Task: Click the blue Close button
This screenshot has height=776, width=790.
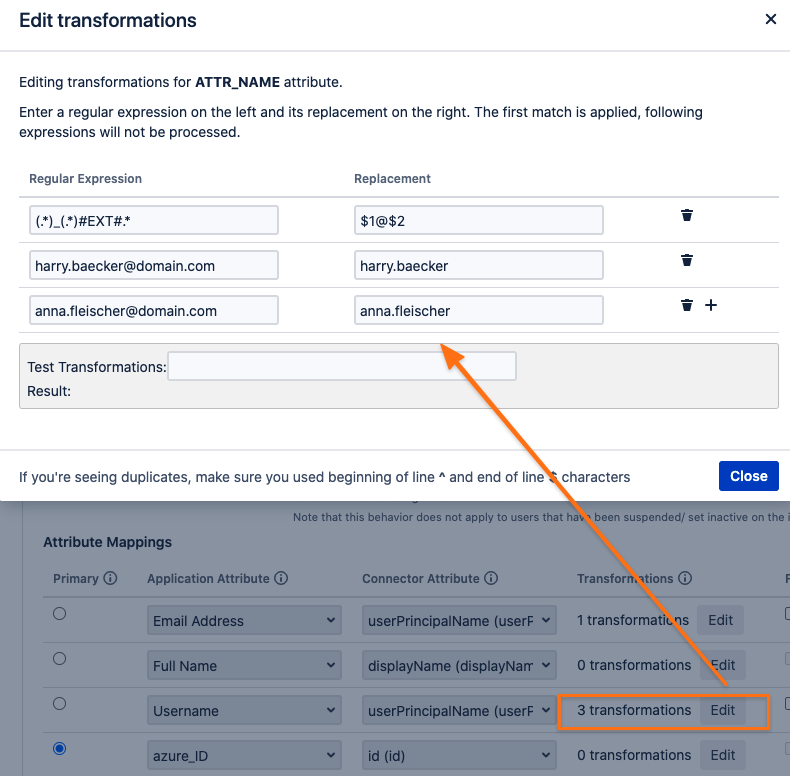Action: (748, 476)
